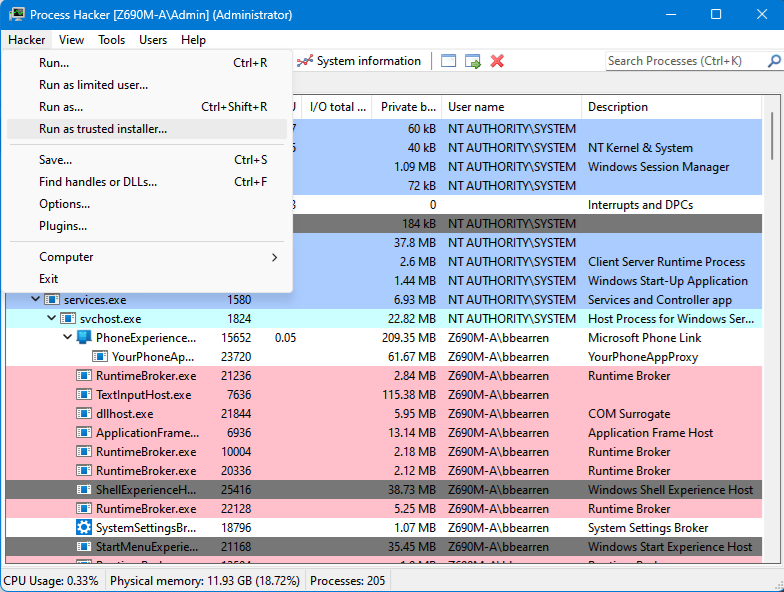
Task: Click the find window and thread icon
Action: (x=472, y=61)
